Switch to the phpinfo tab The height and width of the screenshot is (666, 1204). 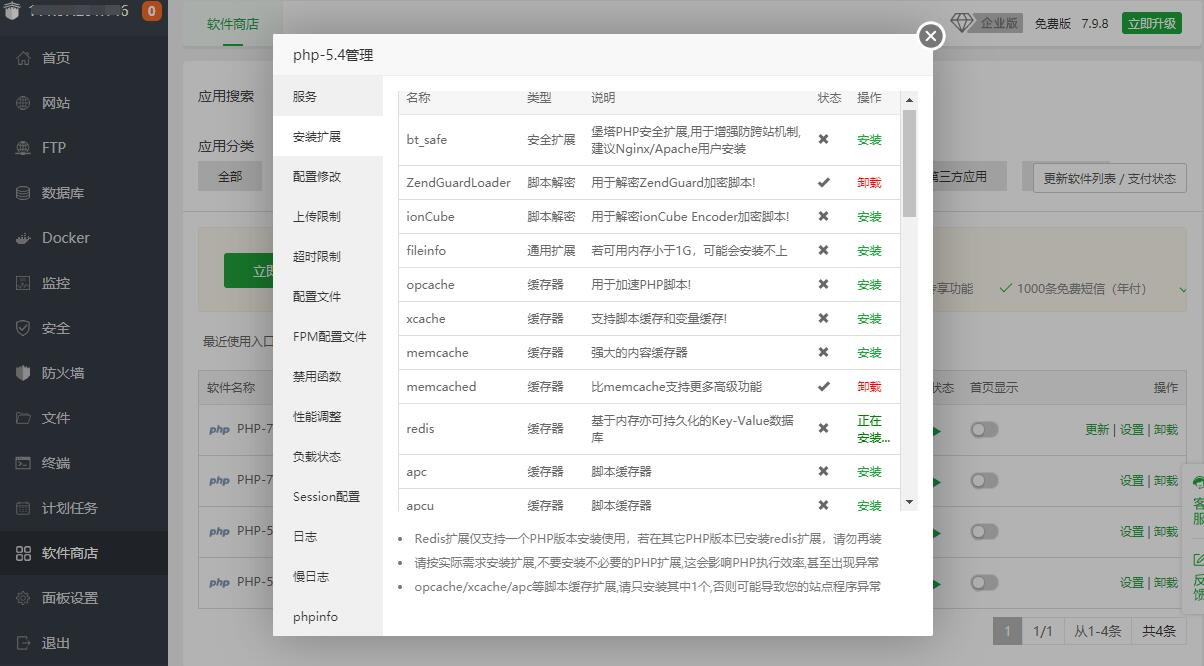click(x=316, y=616)
